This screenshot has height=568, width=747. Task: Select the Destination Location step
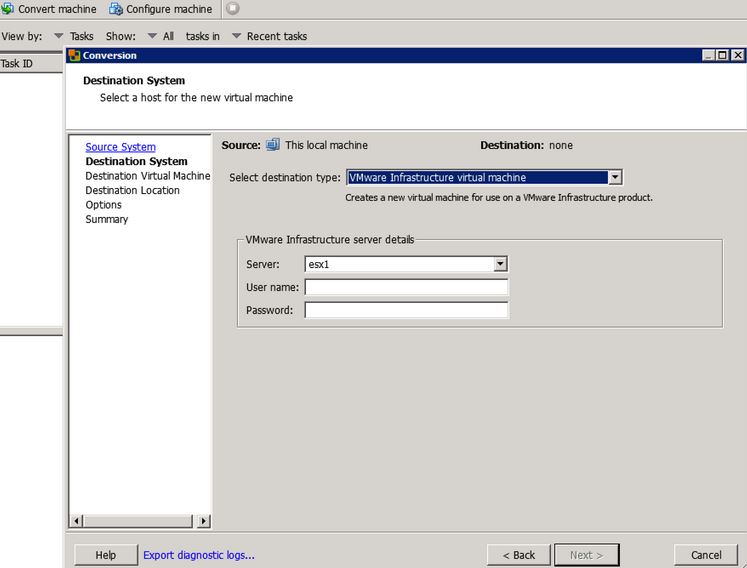[x=132, y=190]
